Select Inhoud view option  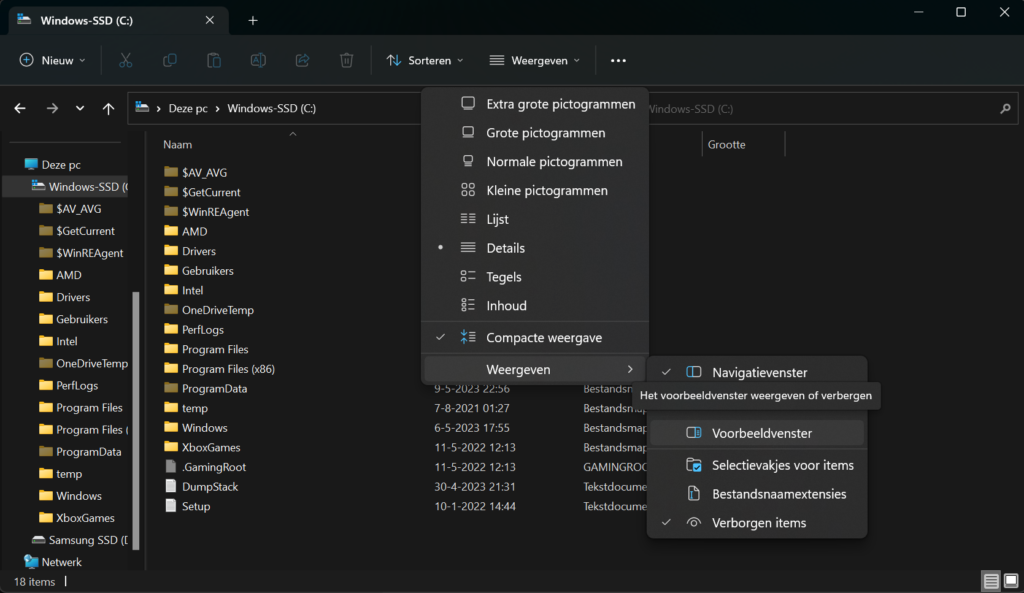535,305
